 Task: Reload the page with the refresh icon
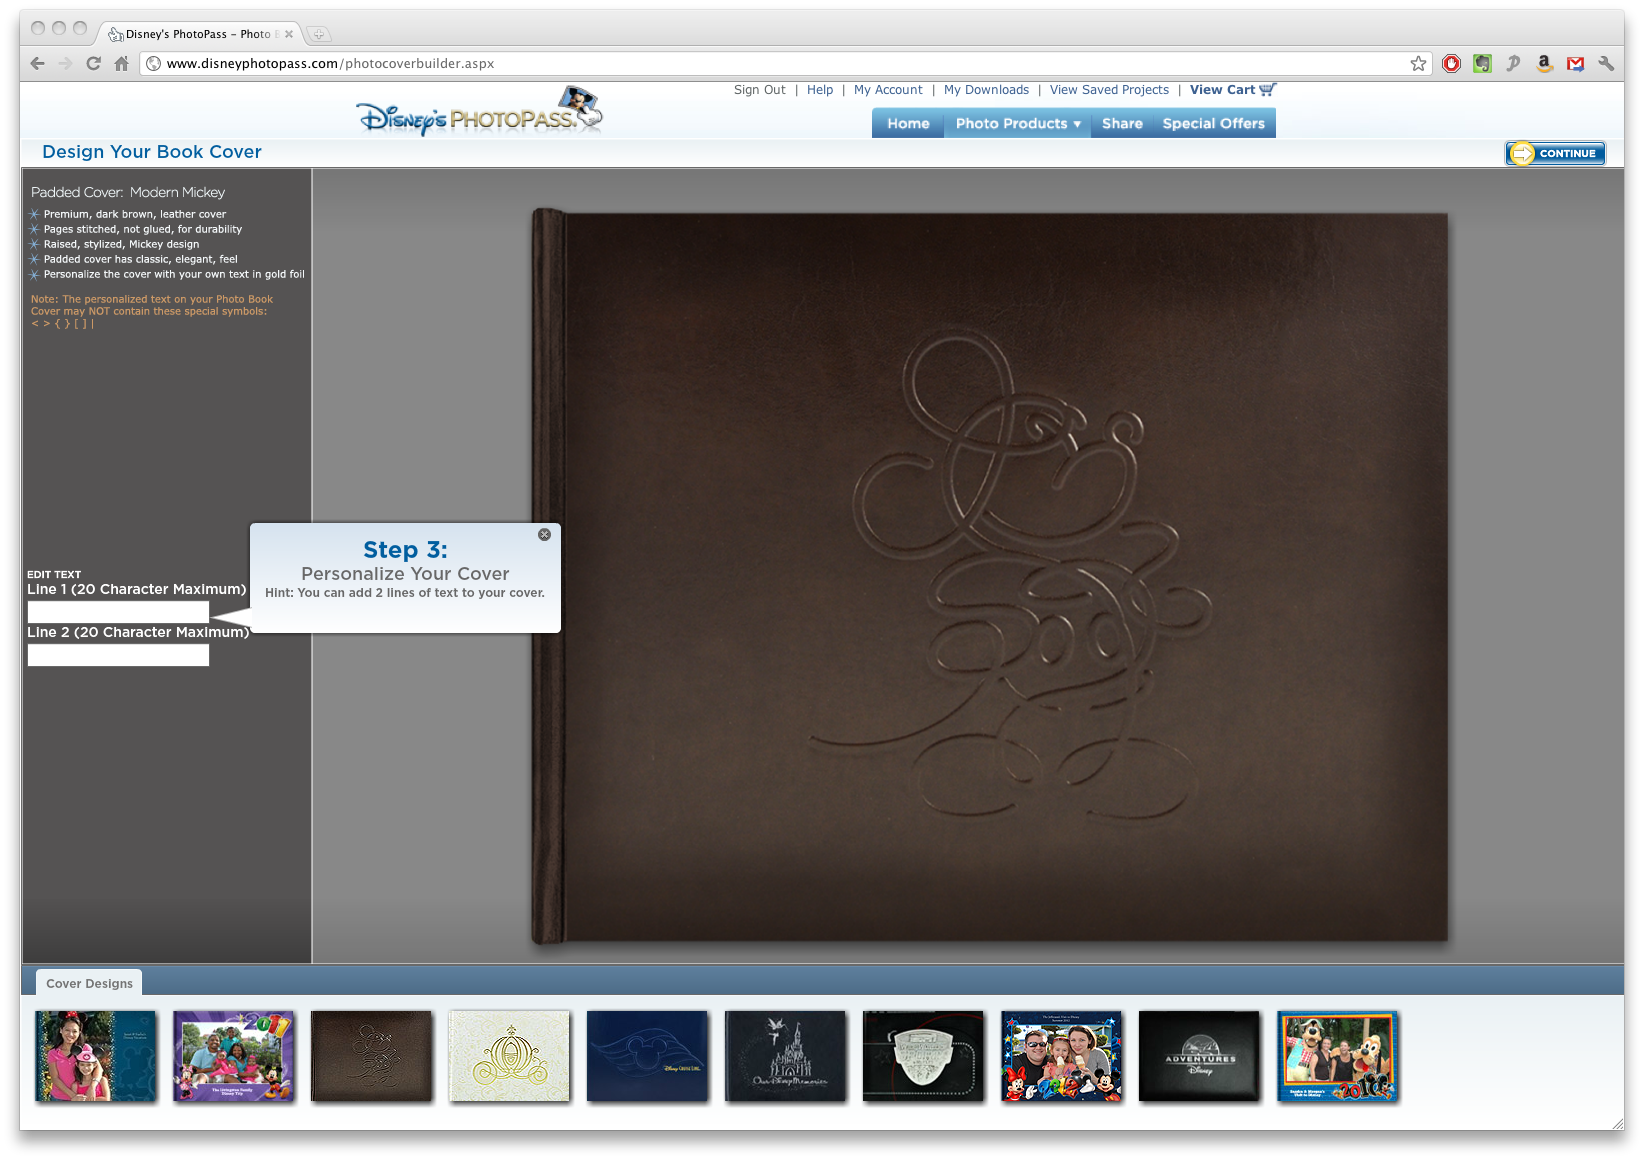[93, 63]
